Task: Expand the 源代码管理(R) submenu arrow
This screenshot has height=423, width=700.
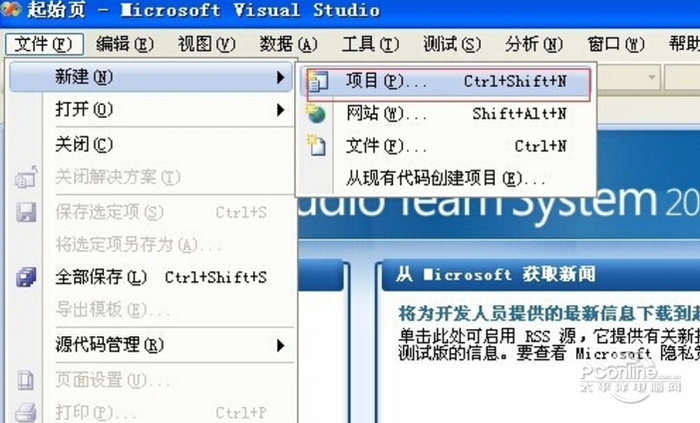Action: pyautogui.click(x=280, y=345)
